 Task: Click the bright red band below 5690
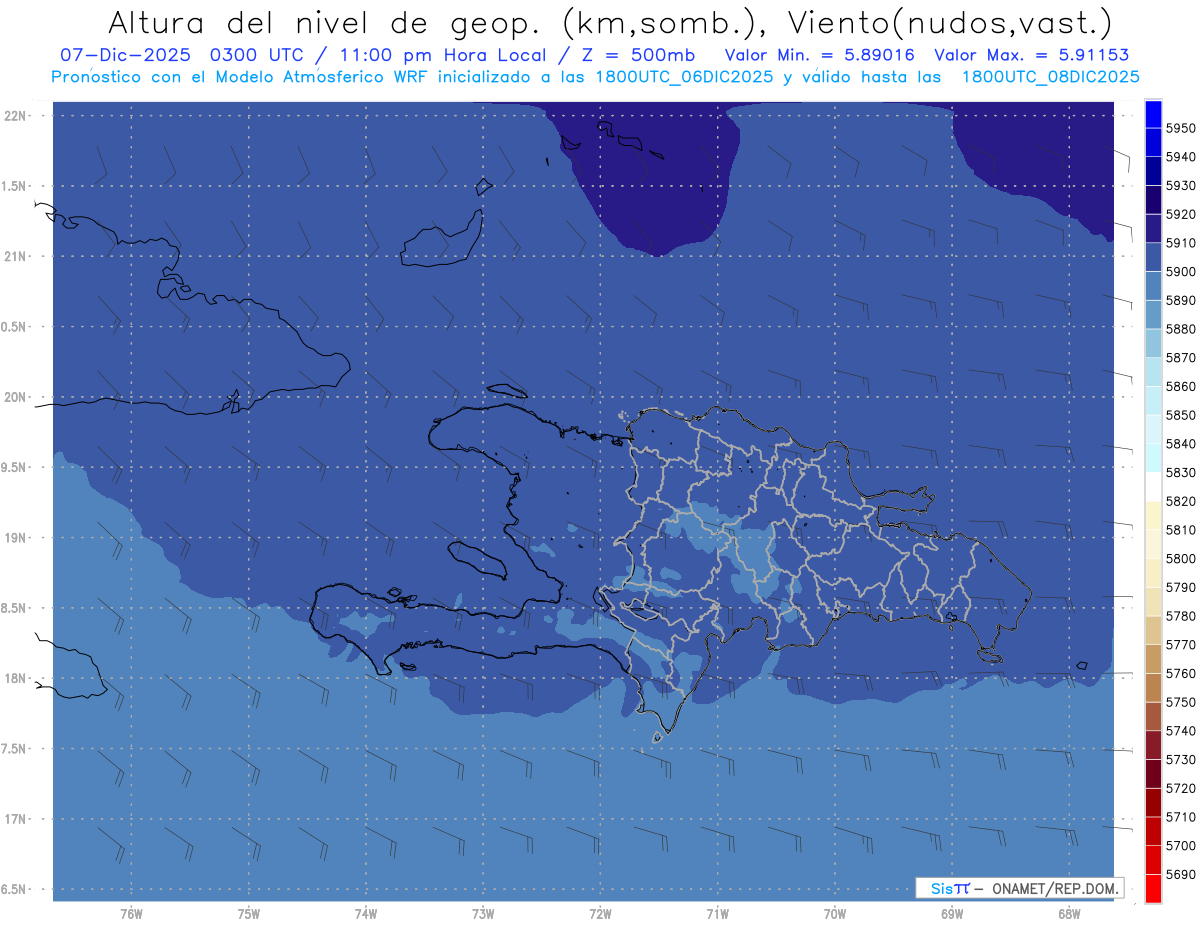(x=1153, y=888)
